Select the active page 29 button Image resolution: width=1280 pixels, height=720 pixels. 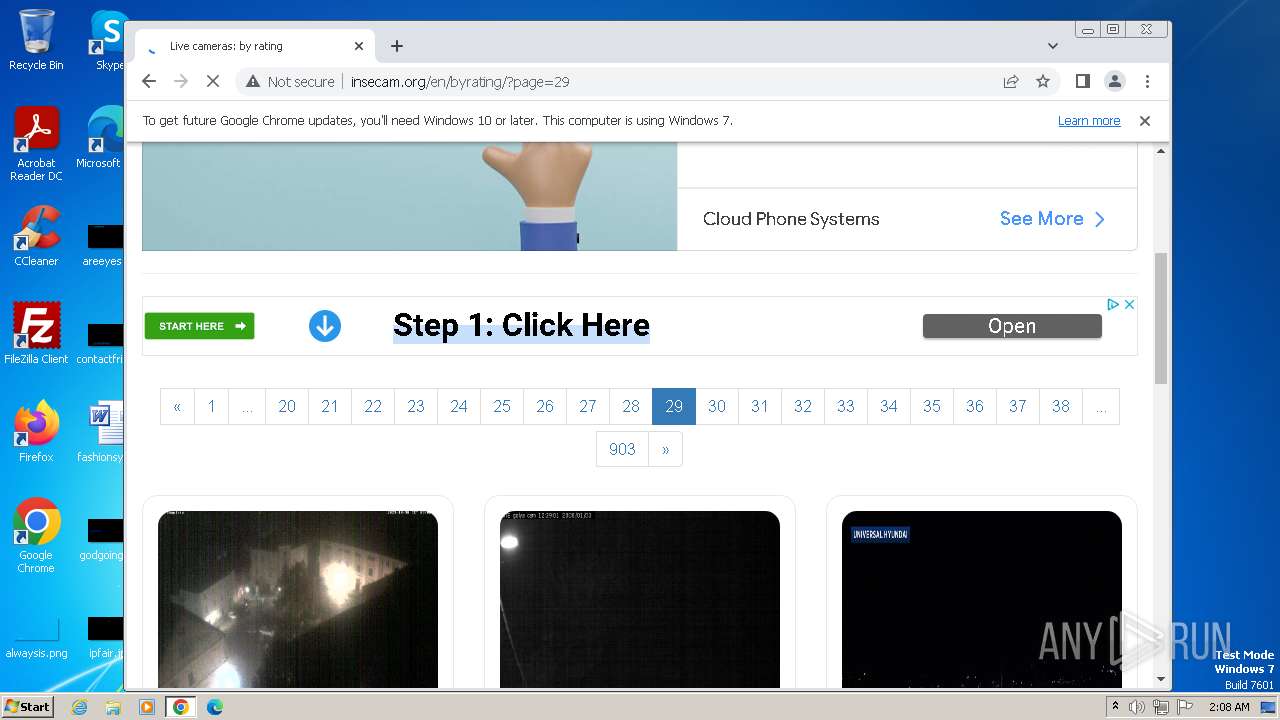click(674, 406)
